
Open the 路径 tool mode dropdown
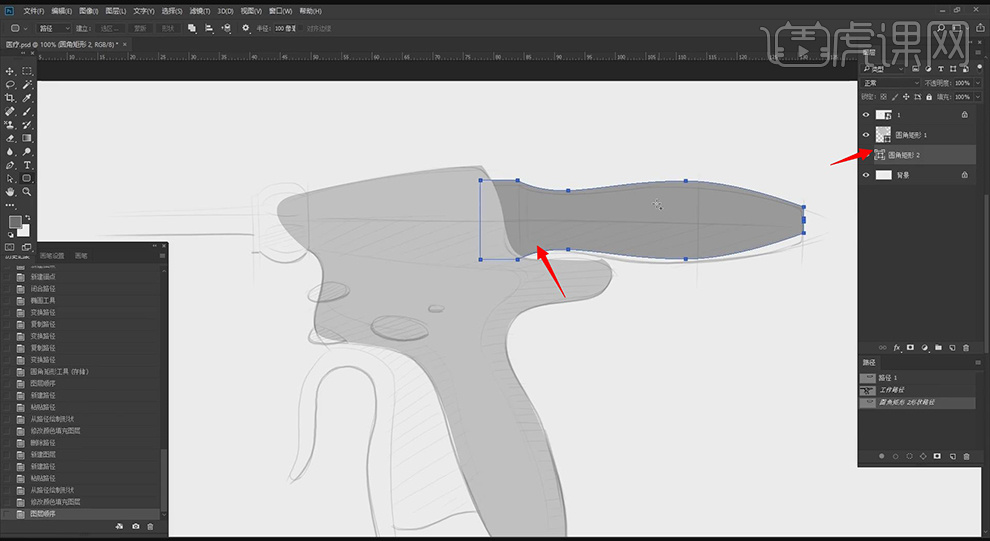(x=55, y=28)
